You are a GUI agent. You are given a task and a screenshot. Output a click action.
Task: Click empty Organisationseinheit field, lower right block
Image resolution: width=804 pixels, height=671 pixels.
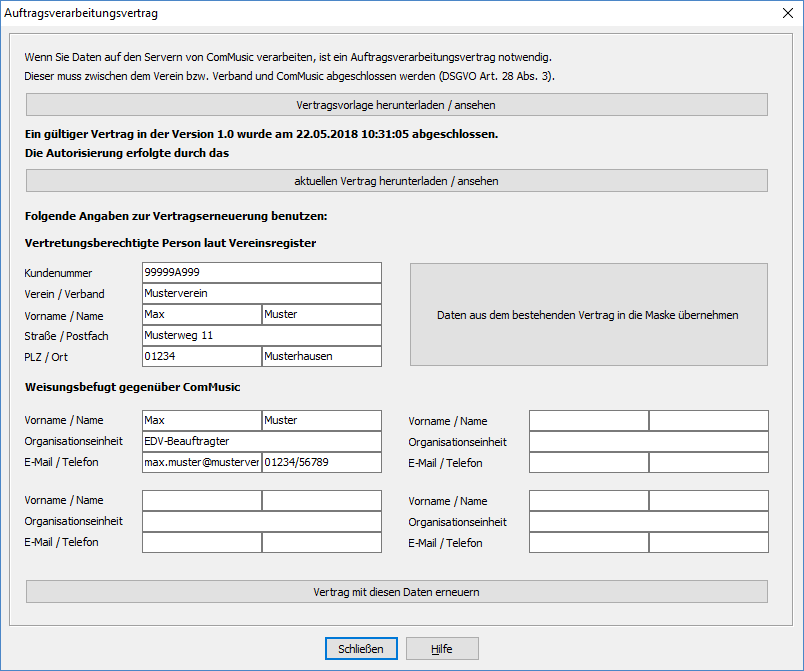[649, 521]
